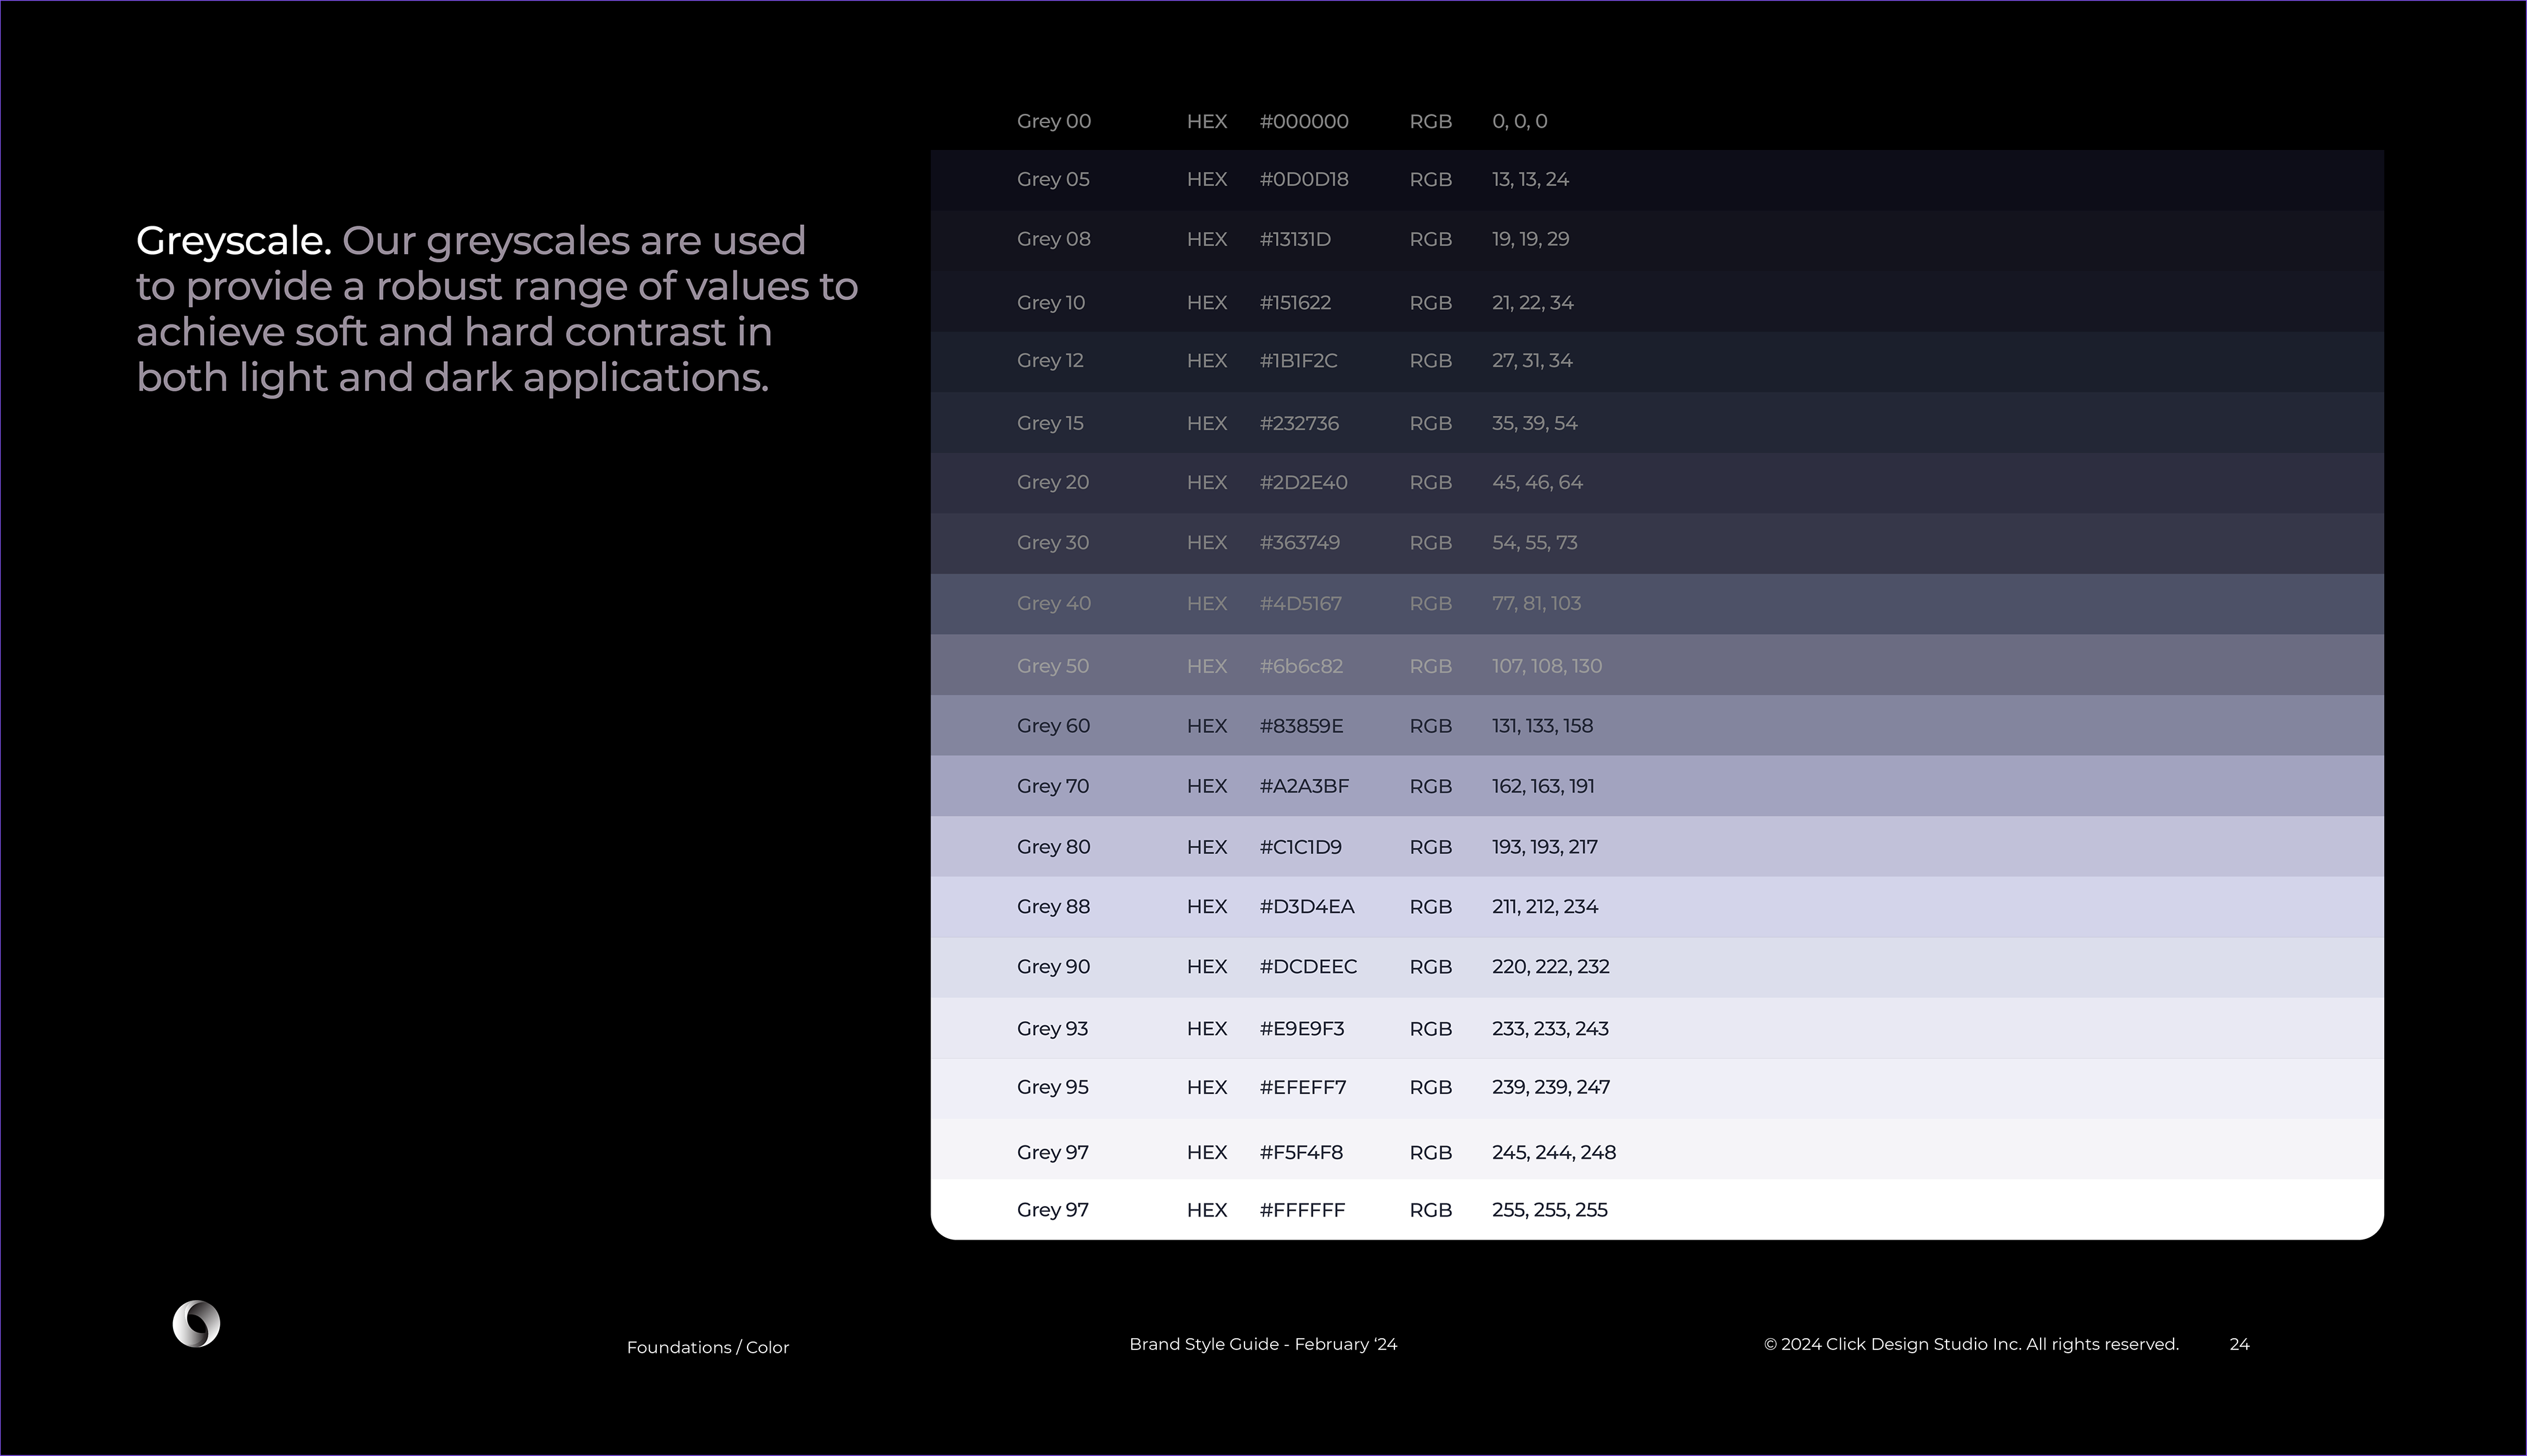Select hex value #232736
The width and height of the screenshot is (2527, 1456).
point(1299,423)
